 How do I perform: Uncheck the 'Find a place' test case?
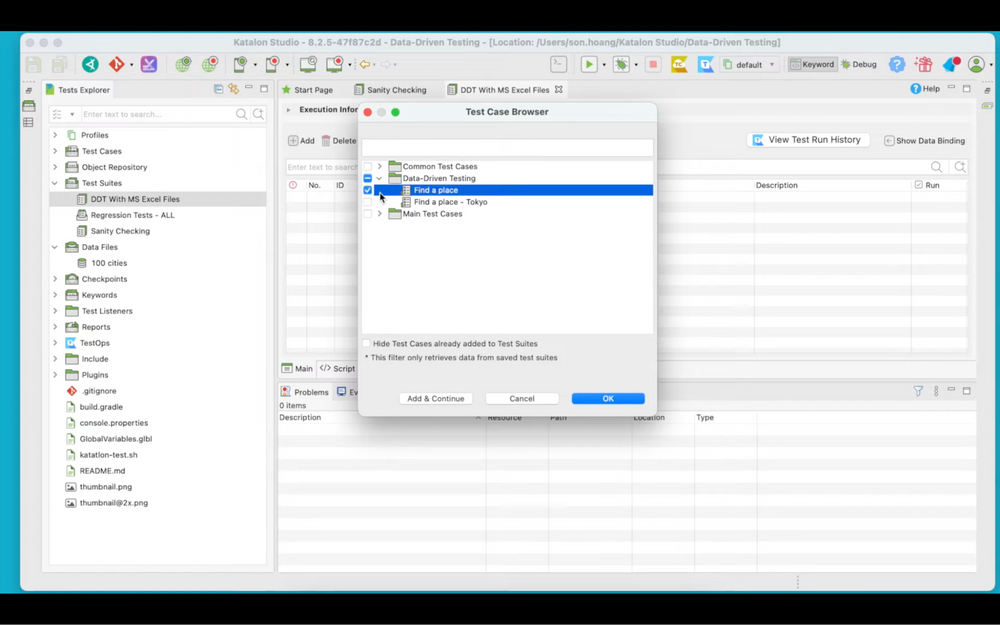368,190
